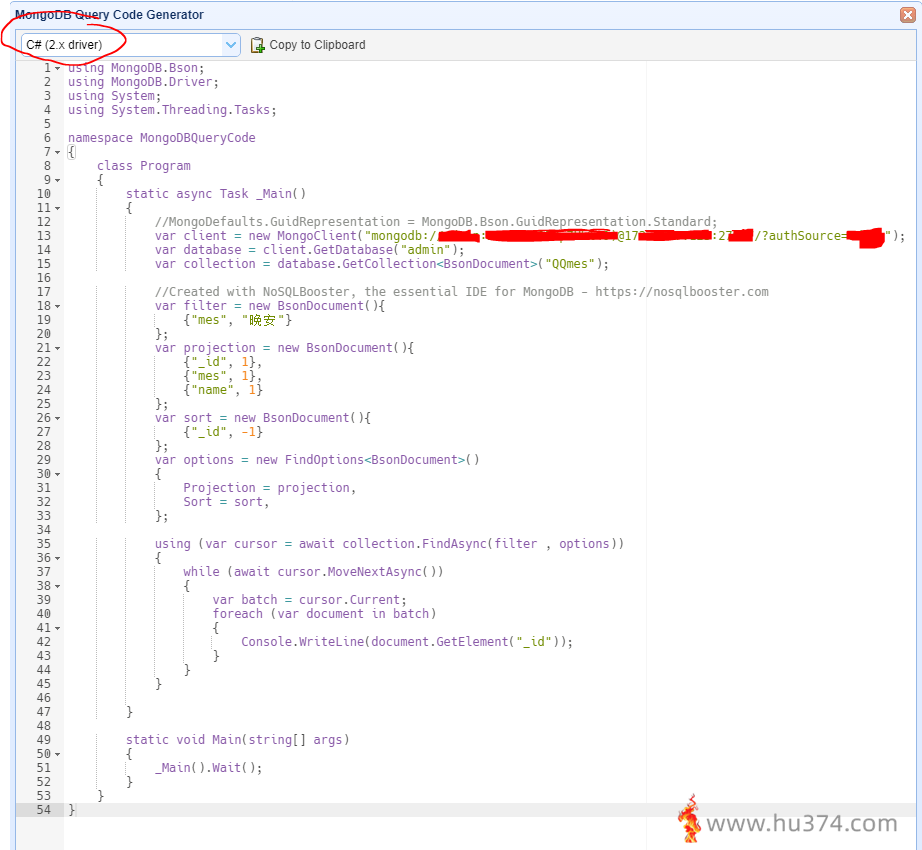Screen dimensions: 922x850
Task: Fold the while loop body at line 38
Action: click(58, 586)
